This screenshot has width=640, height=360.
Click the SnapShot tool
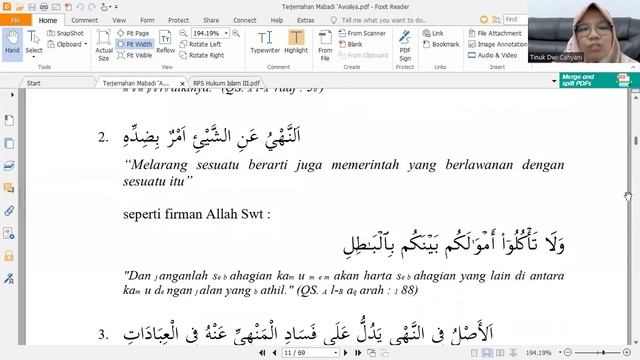(65, 33)
